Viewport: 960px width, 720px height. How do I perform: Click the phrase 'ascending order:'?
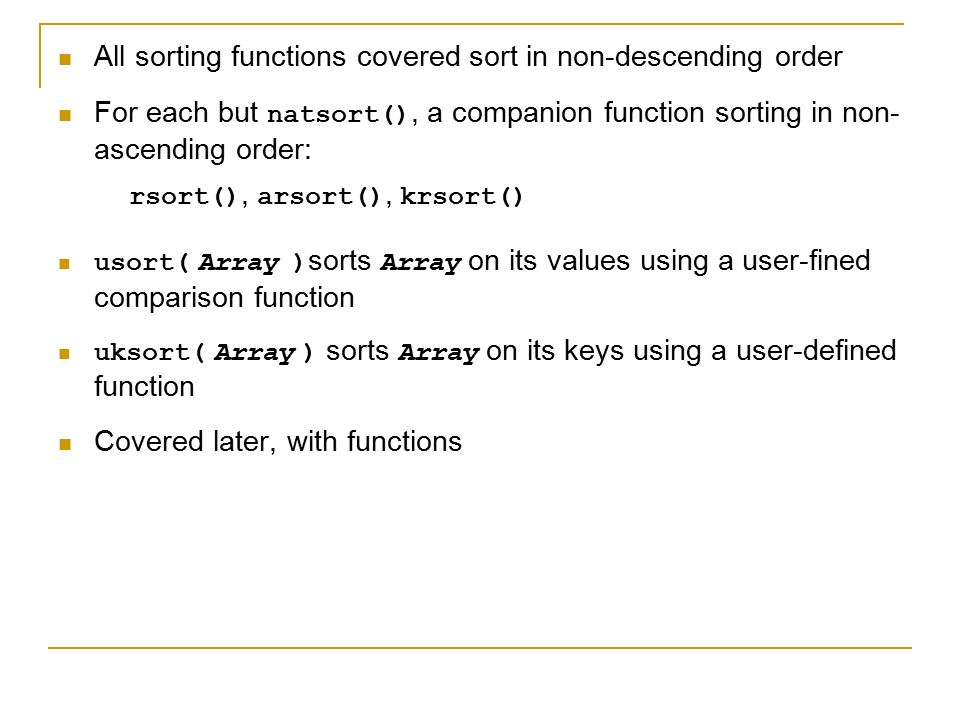pos(203,150)
